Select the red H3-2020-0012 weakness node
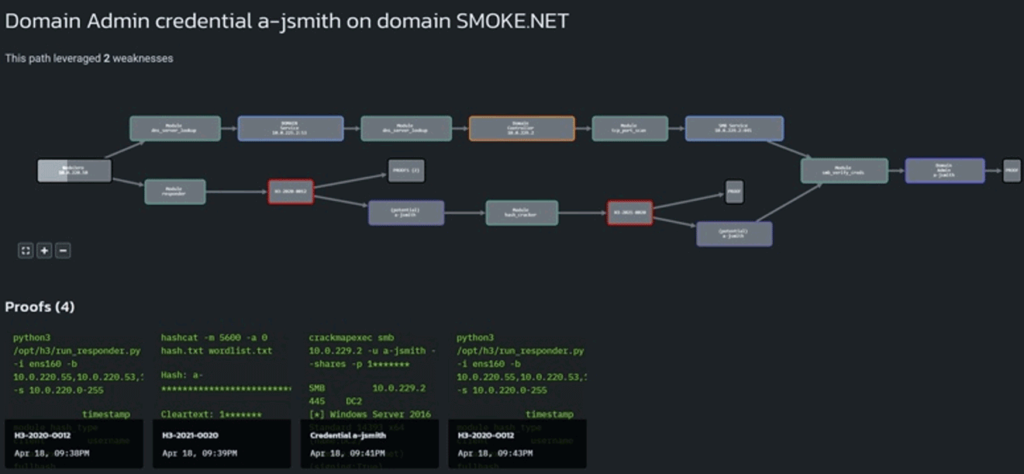The width and height of the screenshot is (1024, 474). point(291,192)
